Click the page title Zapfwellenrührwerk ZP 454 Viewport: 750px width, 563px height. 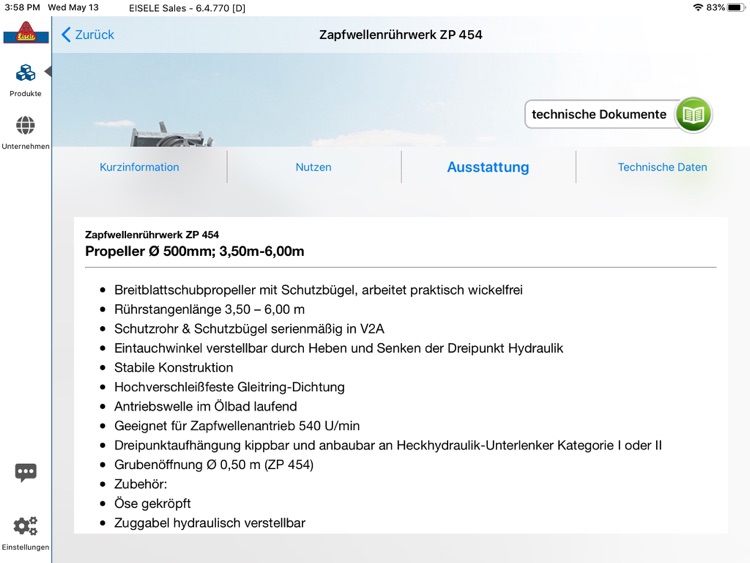pyautogui.click(x=401, y=34)
